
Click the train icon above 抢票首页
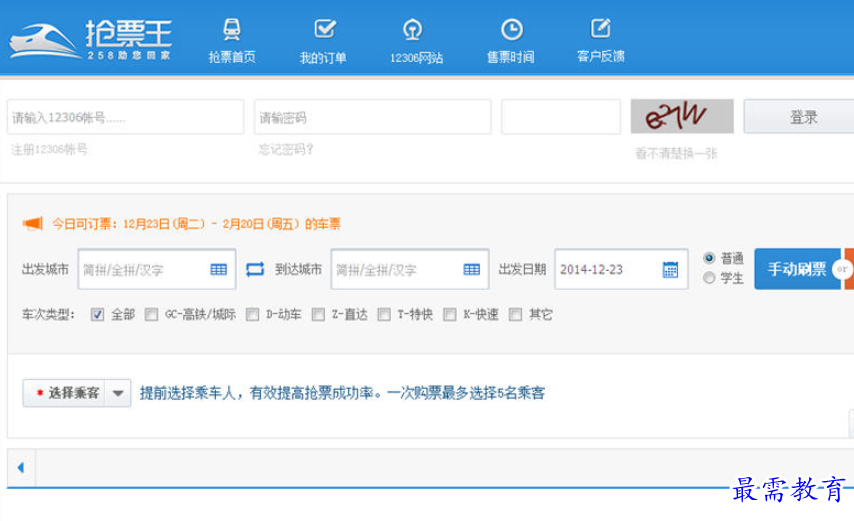(x=232, y=29)
